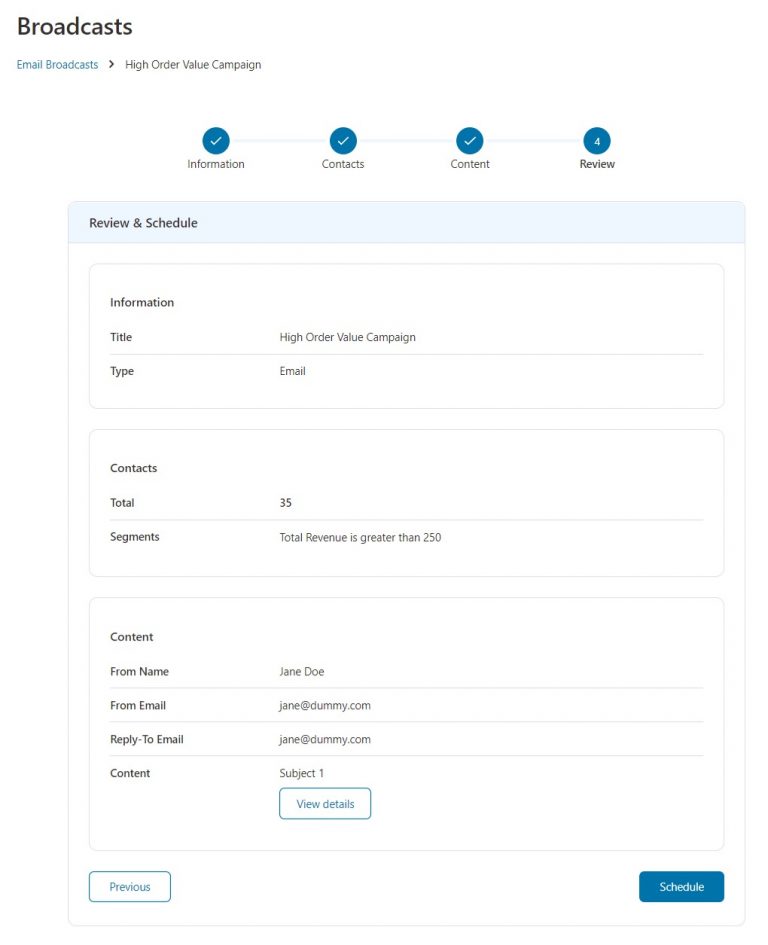Click the View details button
Image resolution: width=768 pixels, height=945 pixels.
325,803
